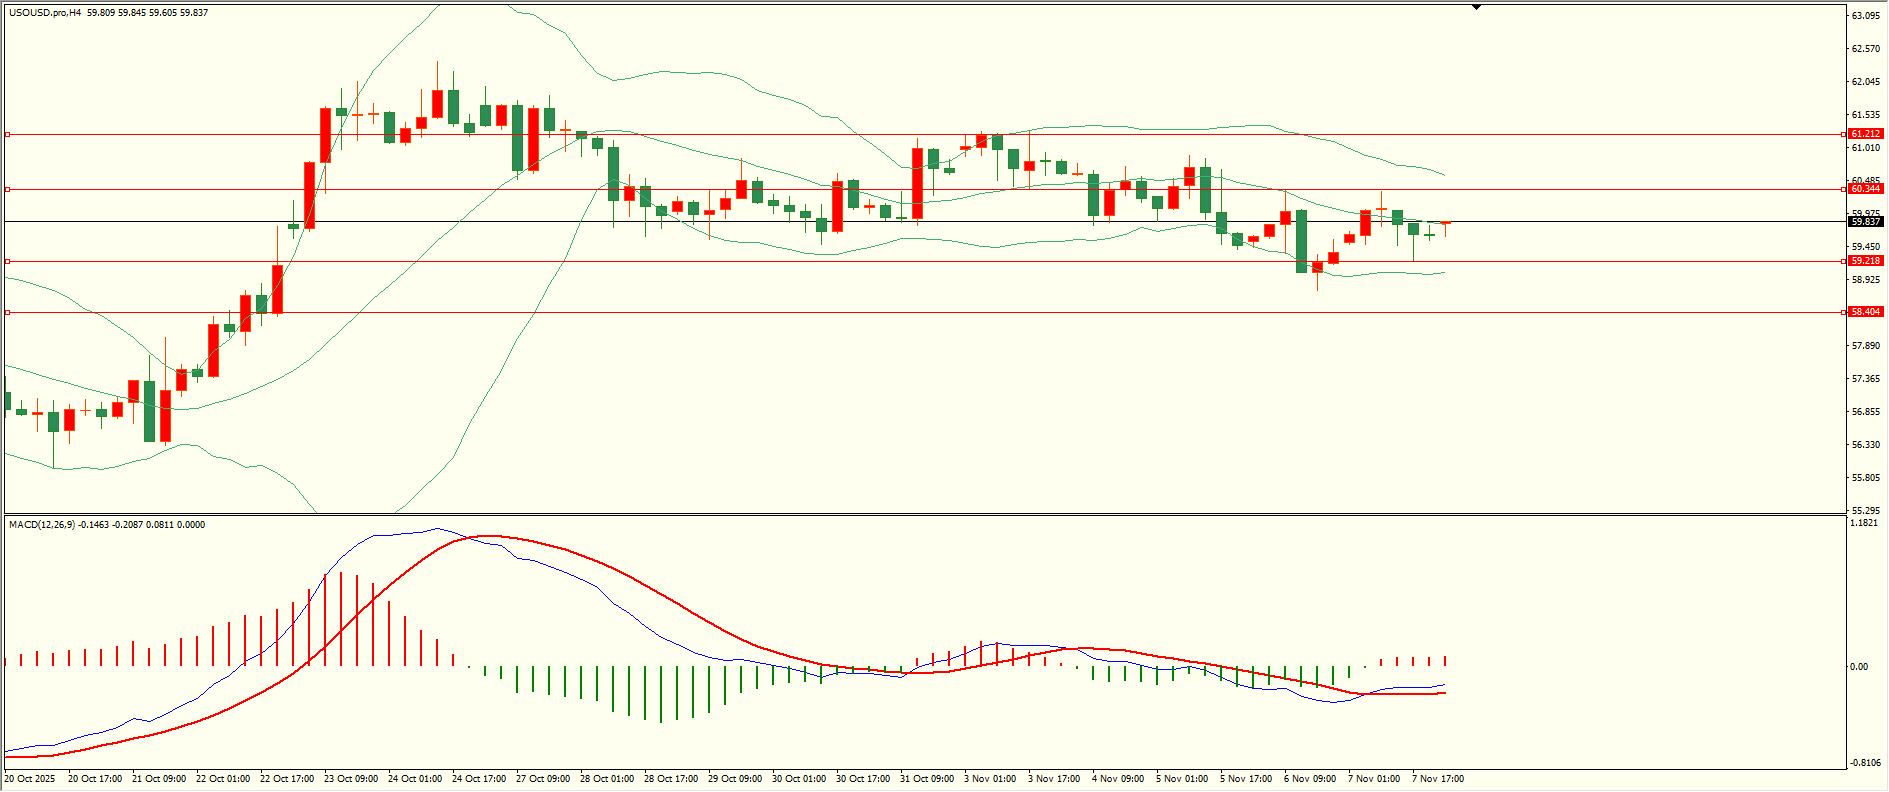Select left anchor square of 58.404 line
This screenshot has width=1889, height=792.
[8, 312]
